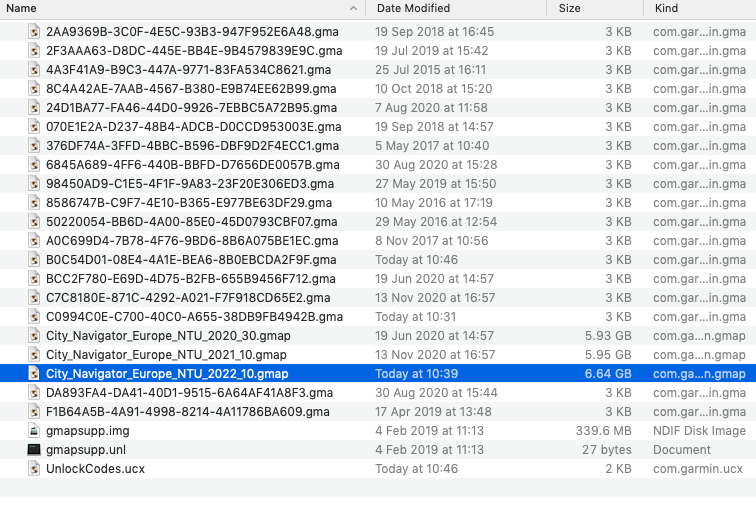Viewport: 756px width, 506px height.
Task: Click the file icon for 4A3F41A9-B9C3-447A-9771-83FA534C8621.gma
Action: [x=34, y=70]
